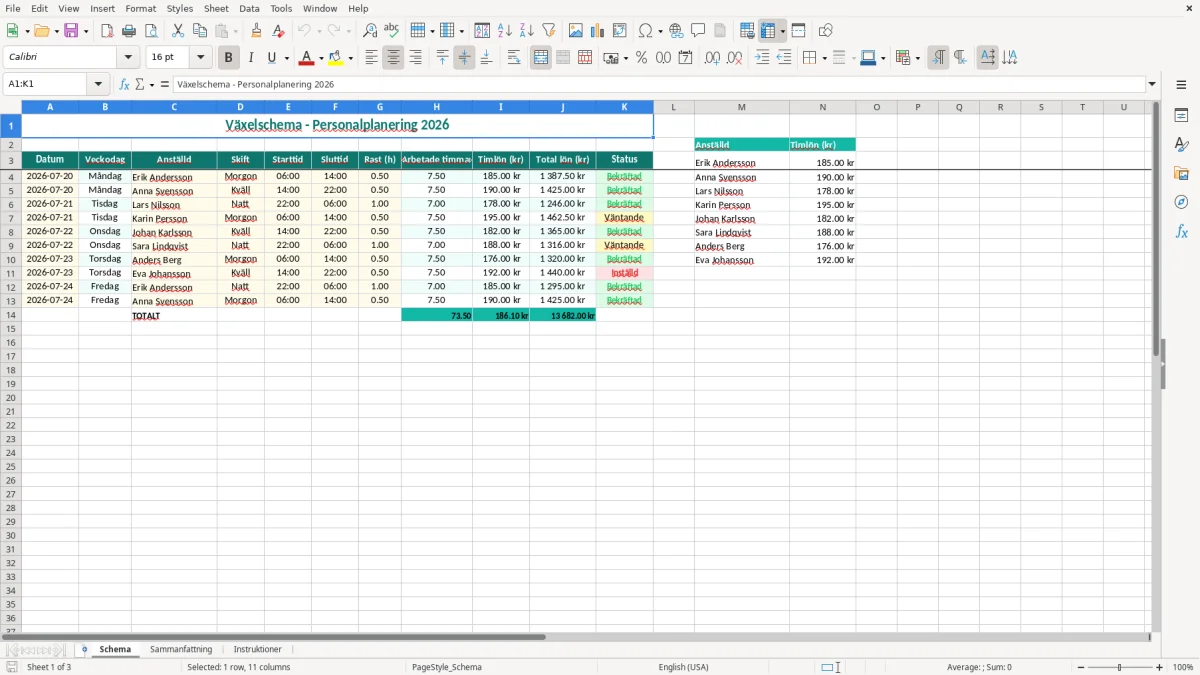The width and height of the screenshot is (1200, 675).
Task: Click PageStyle_Schema in status bar
Action: [x=446, y=667]
